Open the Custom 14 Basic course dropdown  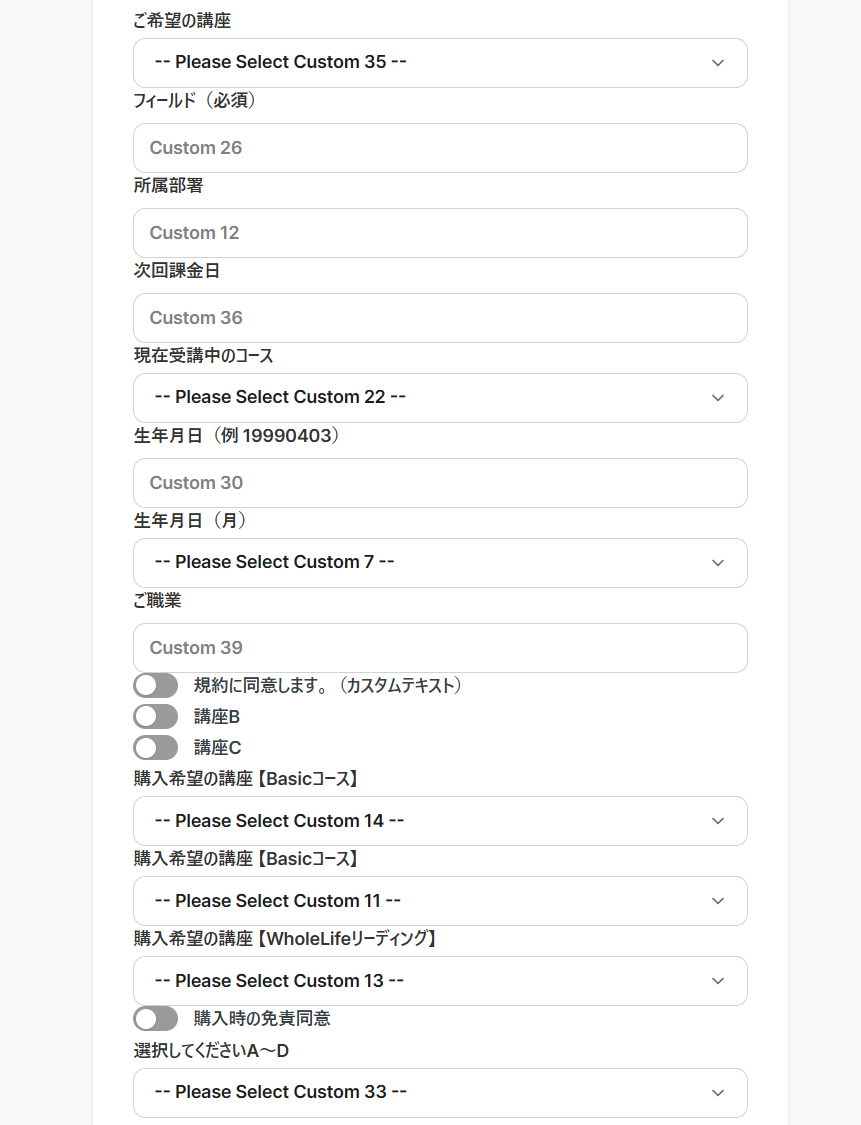coord(440,821)
